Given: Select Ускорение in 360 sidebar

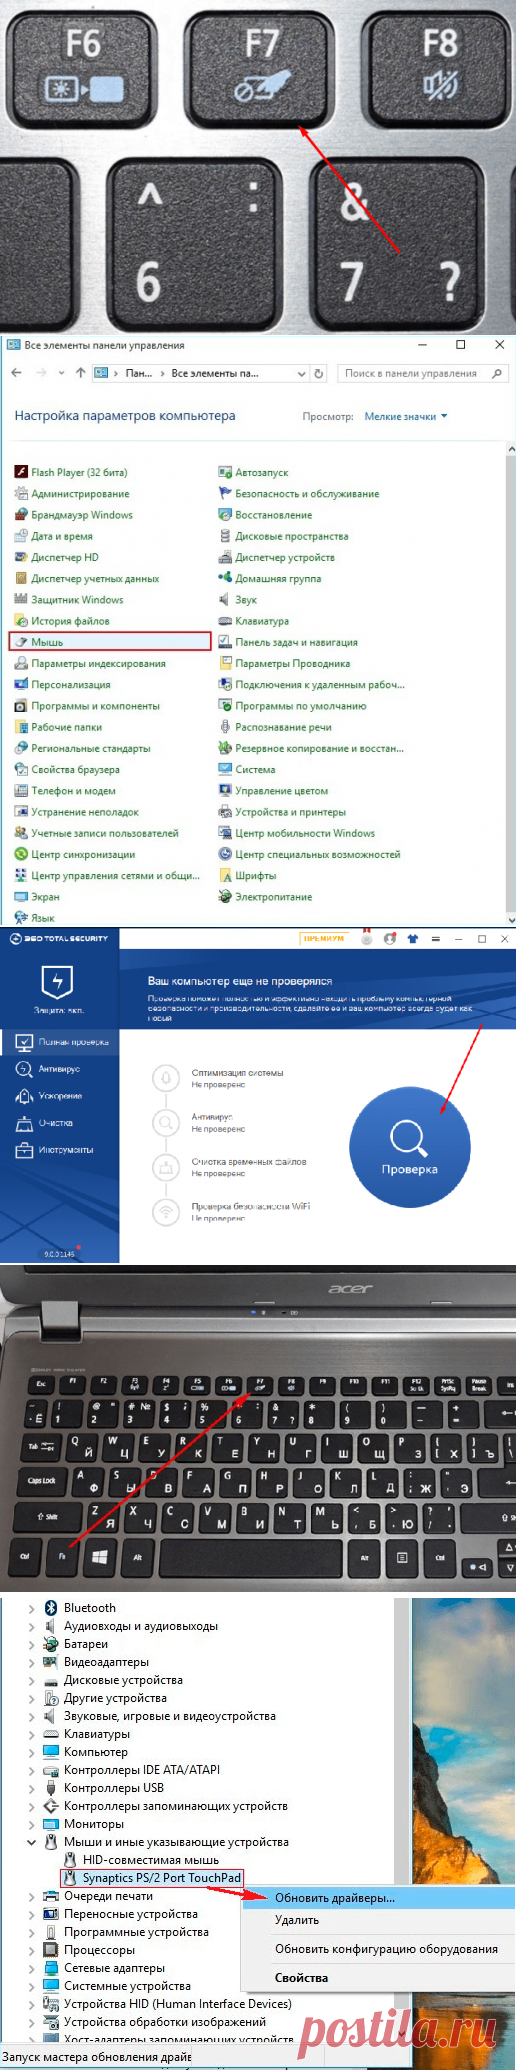Looking at the screenshot, I should click(x=59, y=1096).
